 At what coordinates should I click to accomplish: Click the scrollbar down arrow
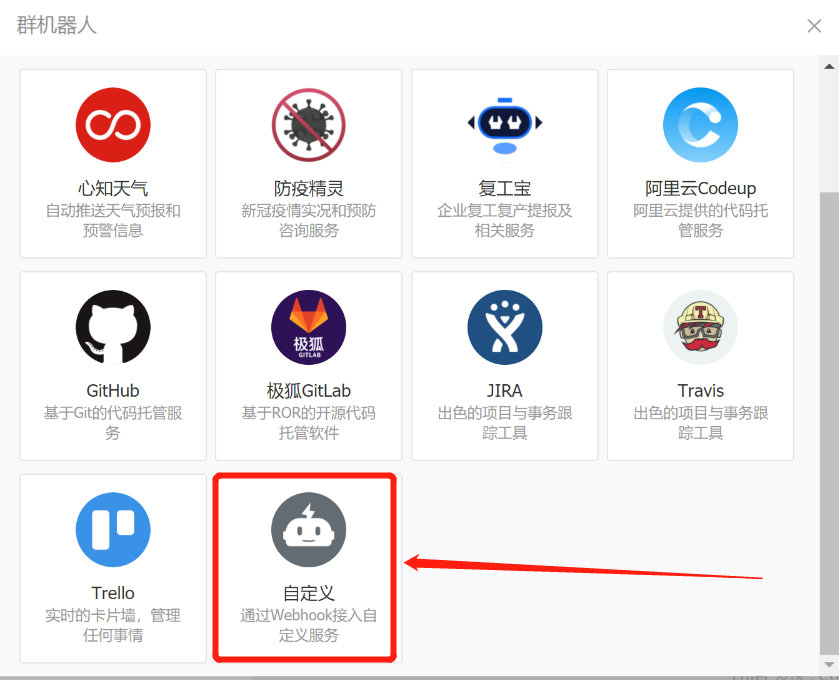tap(829, 665)
